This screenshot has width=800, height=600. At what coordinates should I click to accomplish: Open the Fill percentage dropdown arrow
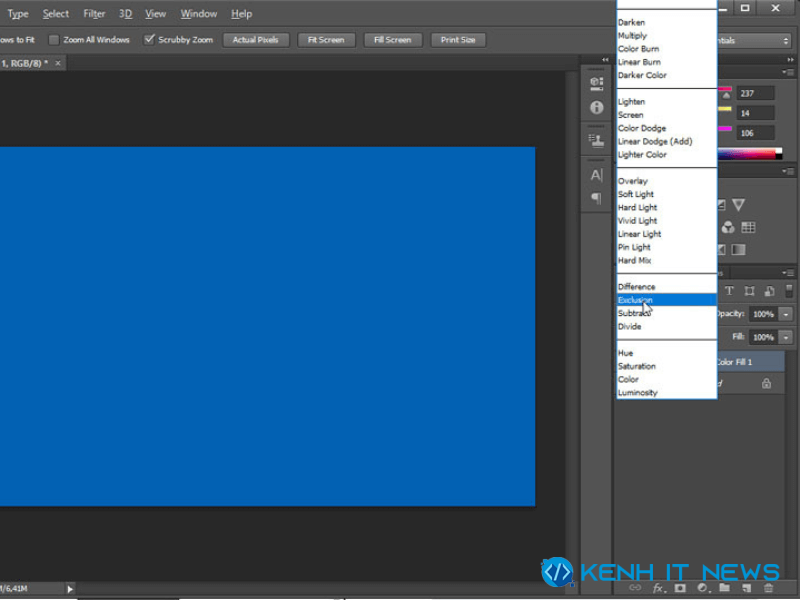786,337
